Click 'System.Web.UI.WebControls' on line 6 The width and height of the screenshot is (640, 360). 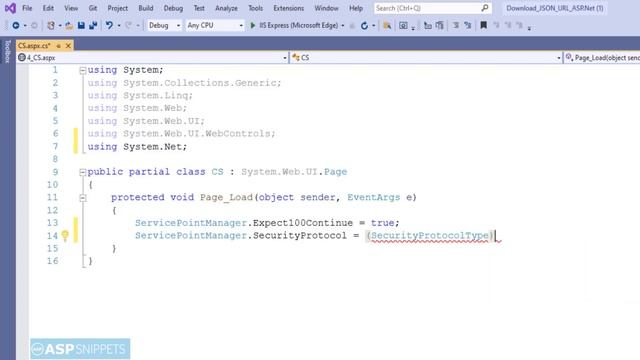tap(197, 133)
